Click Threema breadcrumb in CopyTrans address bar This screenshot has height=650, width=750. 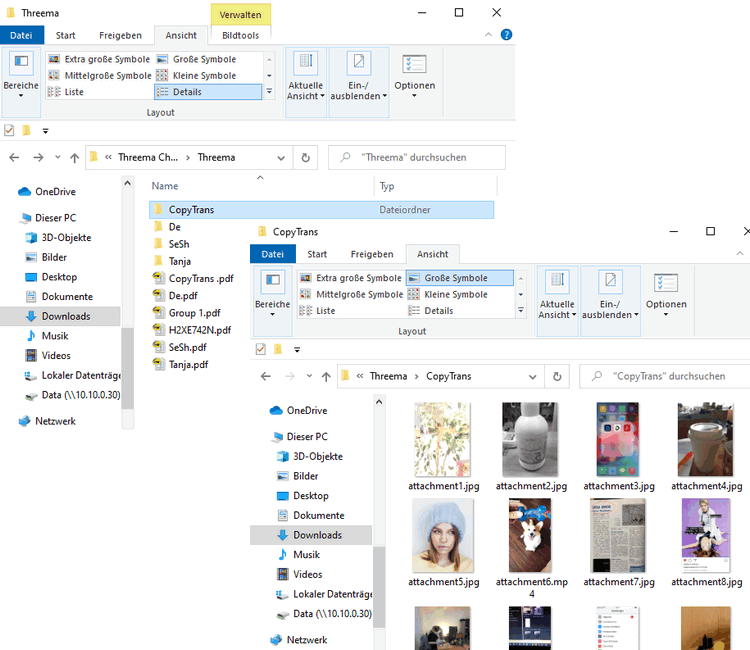click(x=388, y=376)
